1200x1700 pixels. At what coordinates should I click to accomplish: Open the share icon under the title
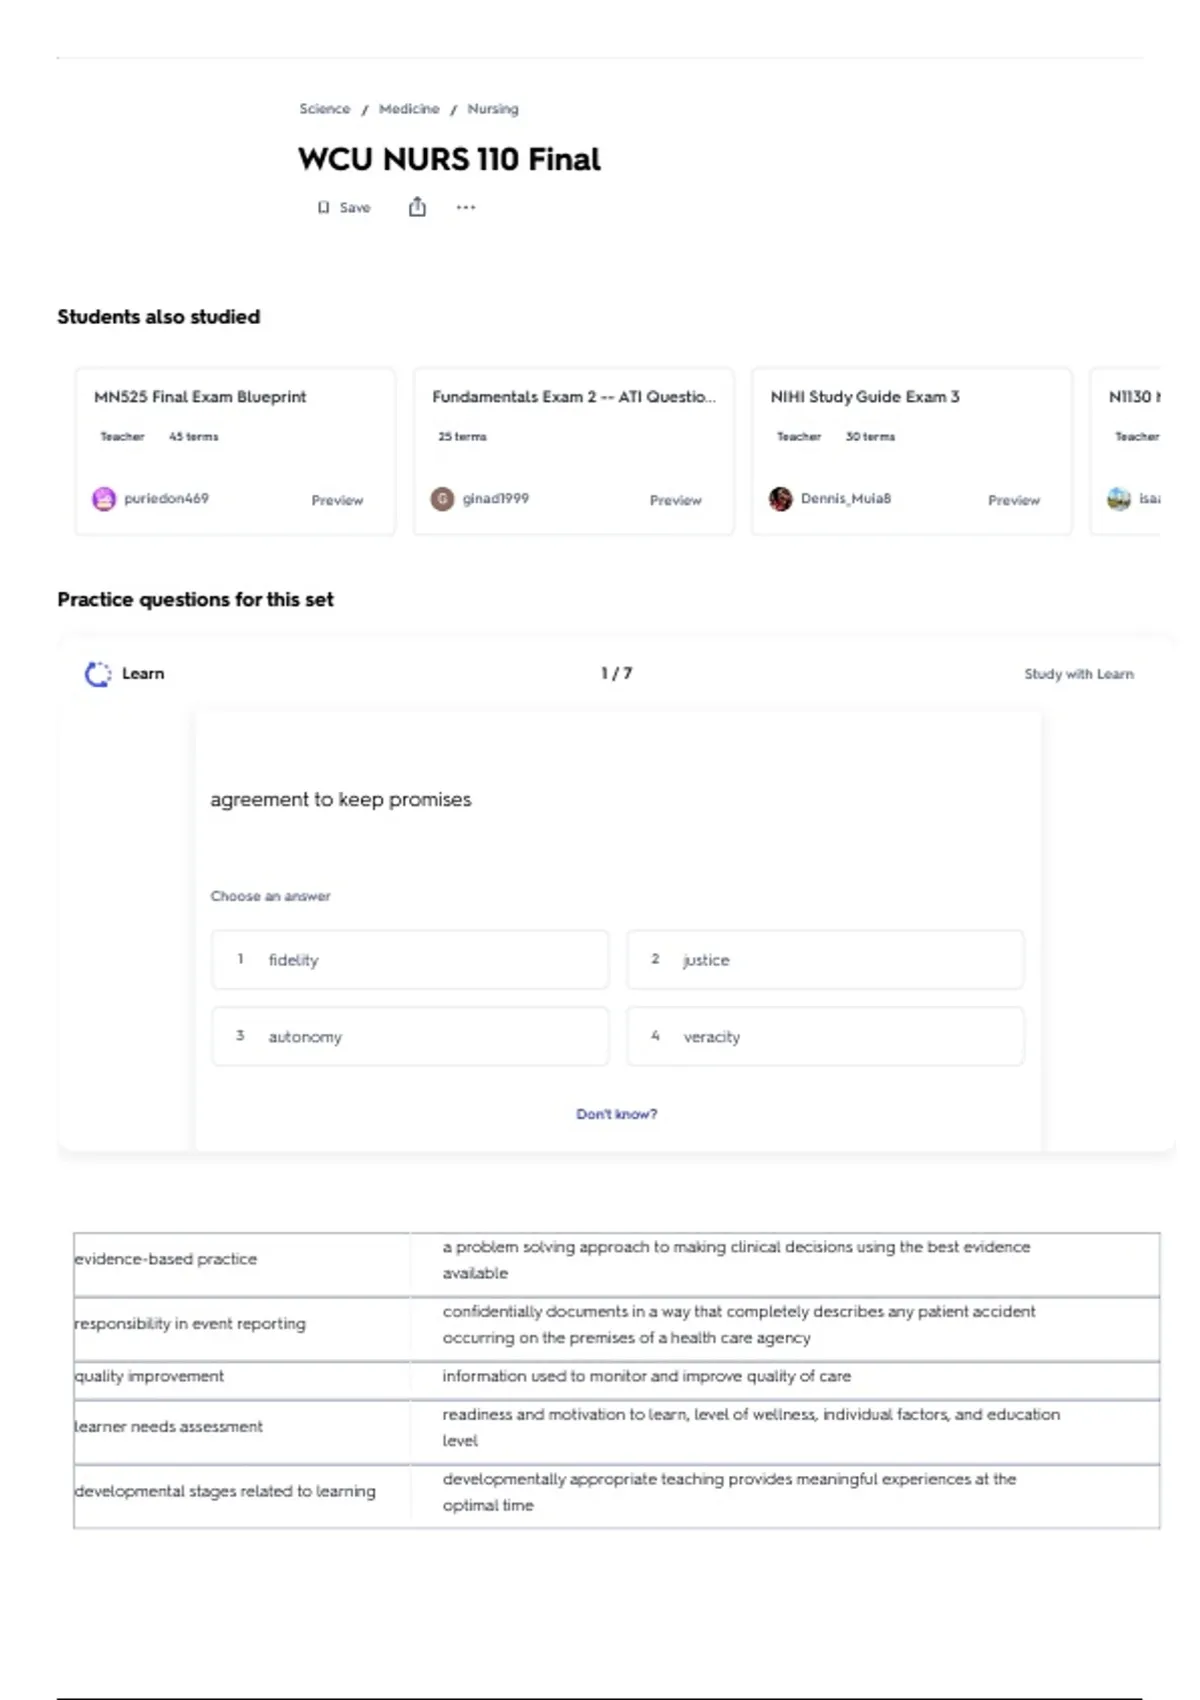click(x=417, y=207)
